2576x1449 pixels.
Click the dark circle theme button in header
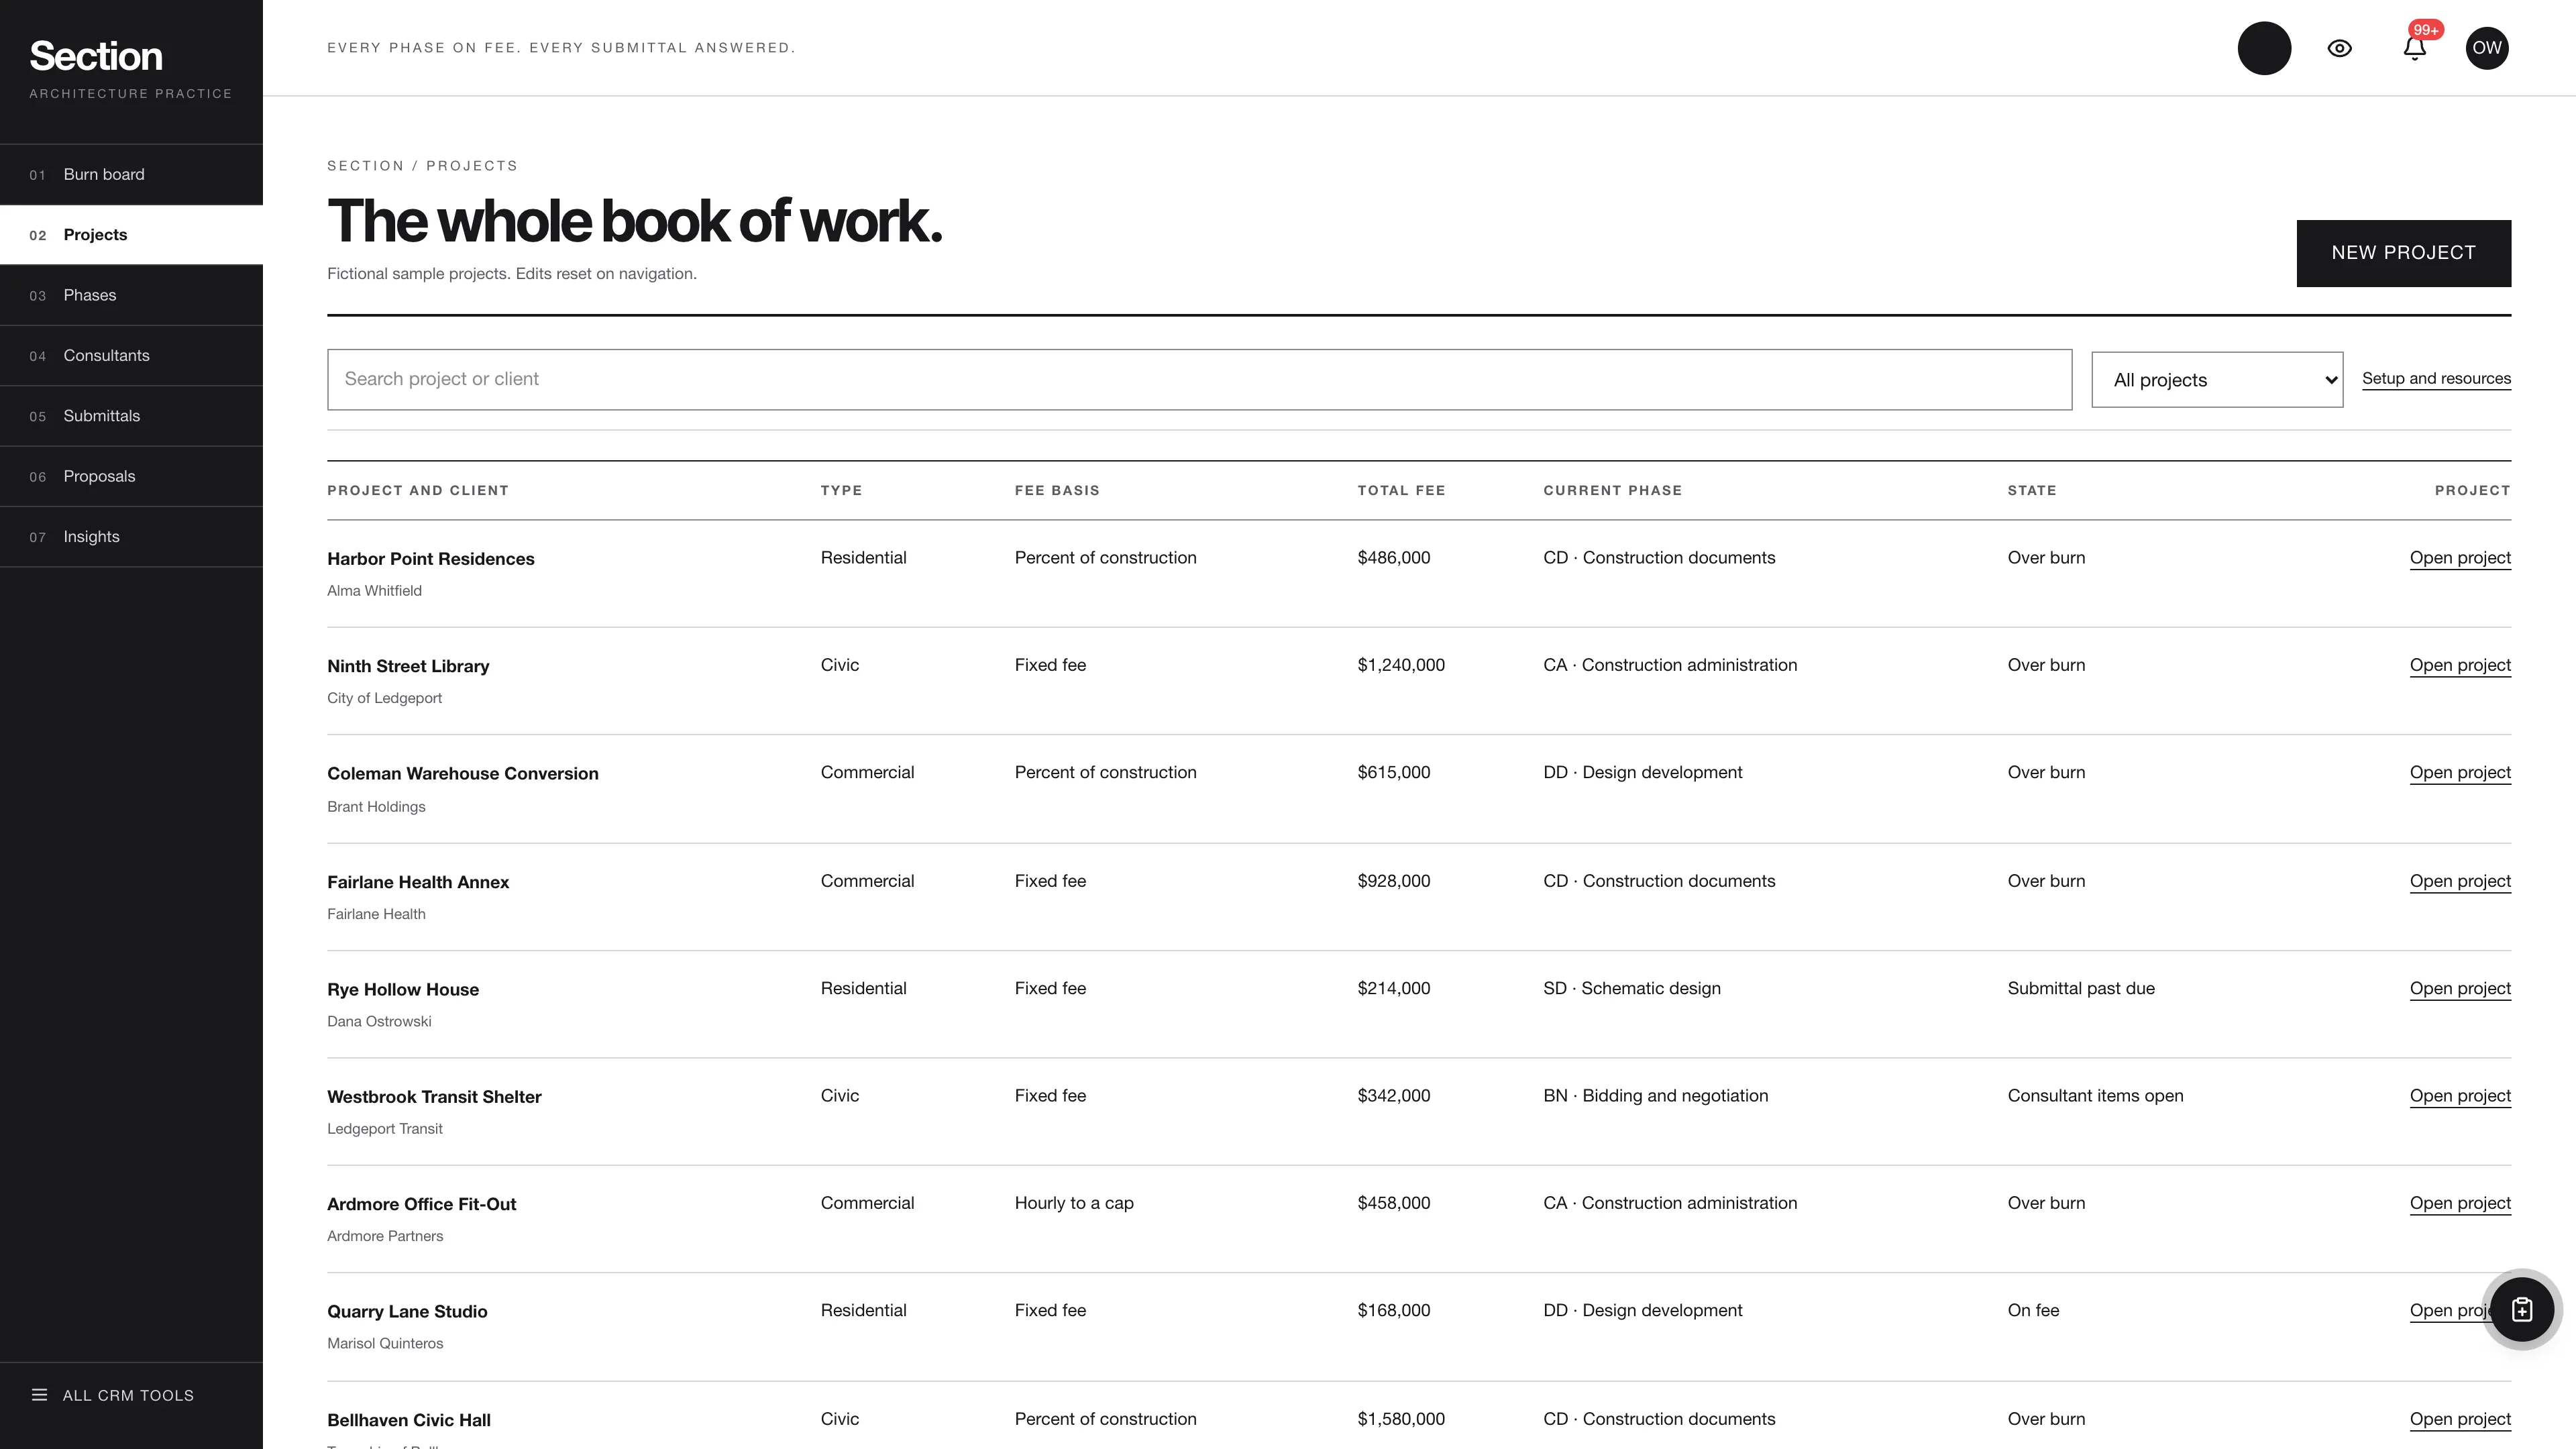point(2264,48)
